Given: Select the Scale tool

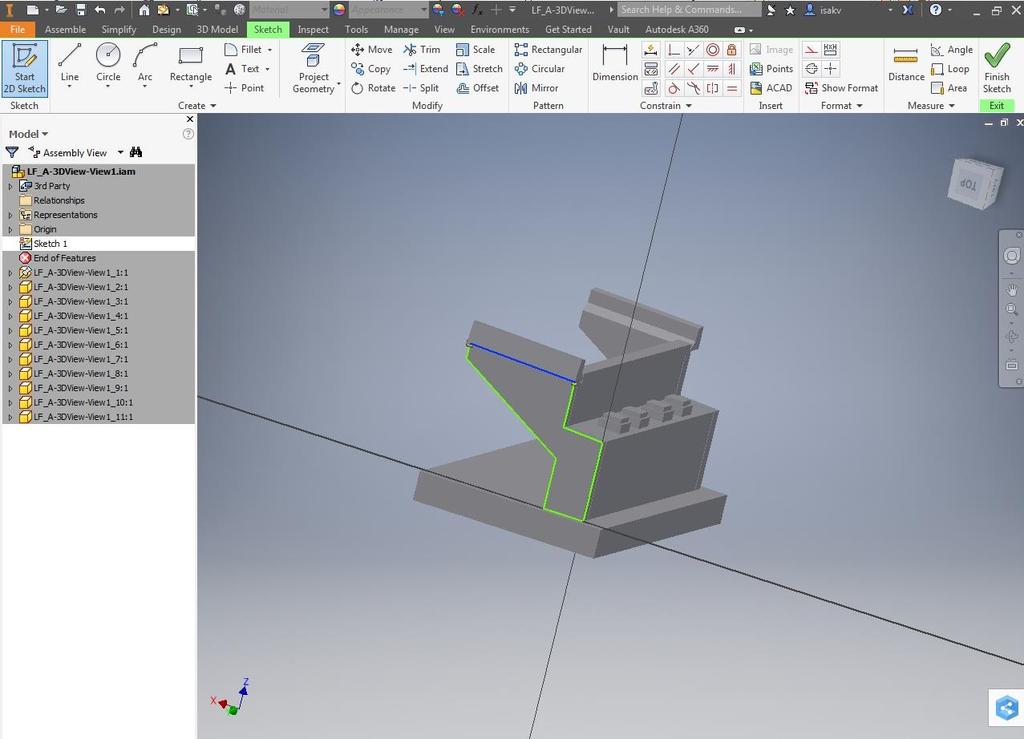Looking at the screenshot, I should point(475,50).
